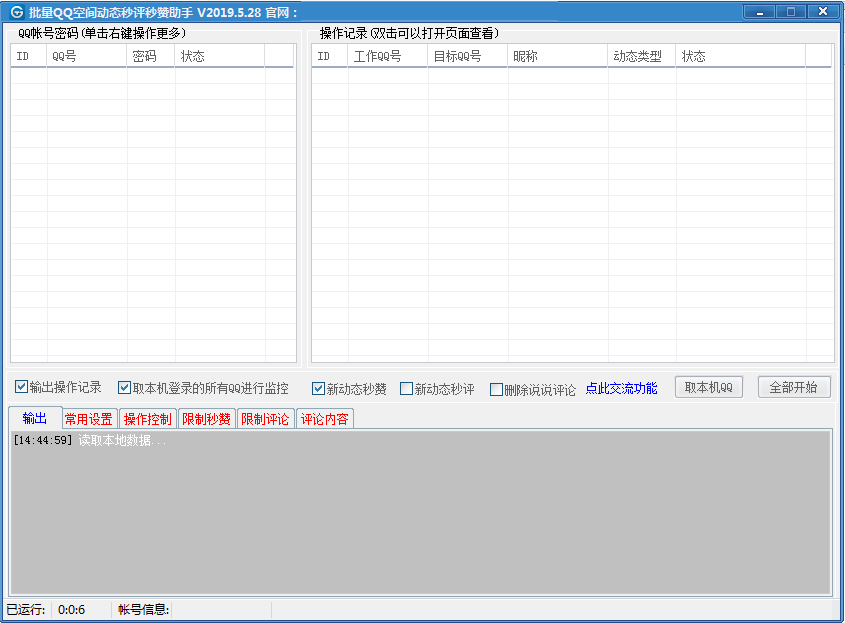This screenshot has width=845, height=623.
Task: Sort by 动态类型 column header
Action: point(642,56)
